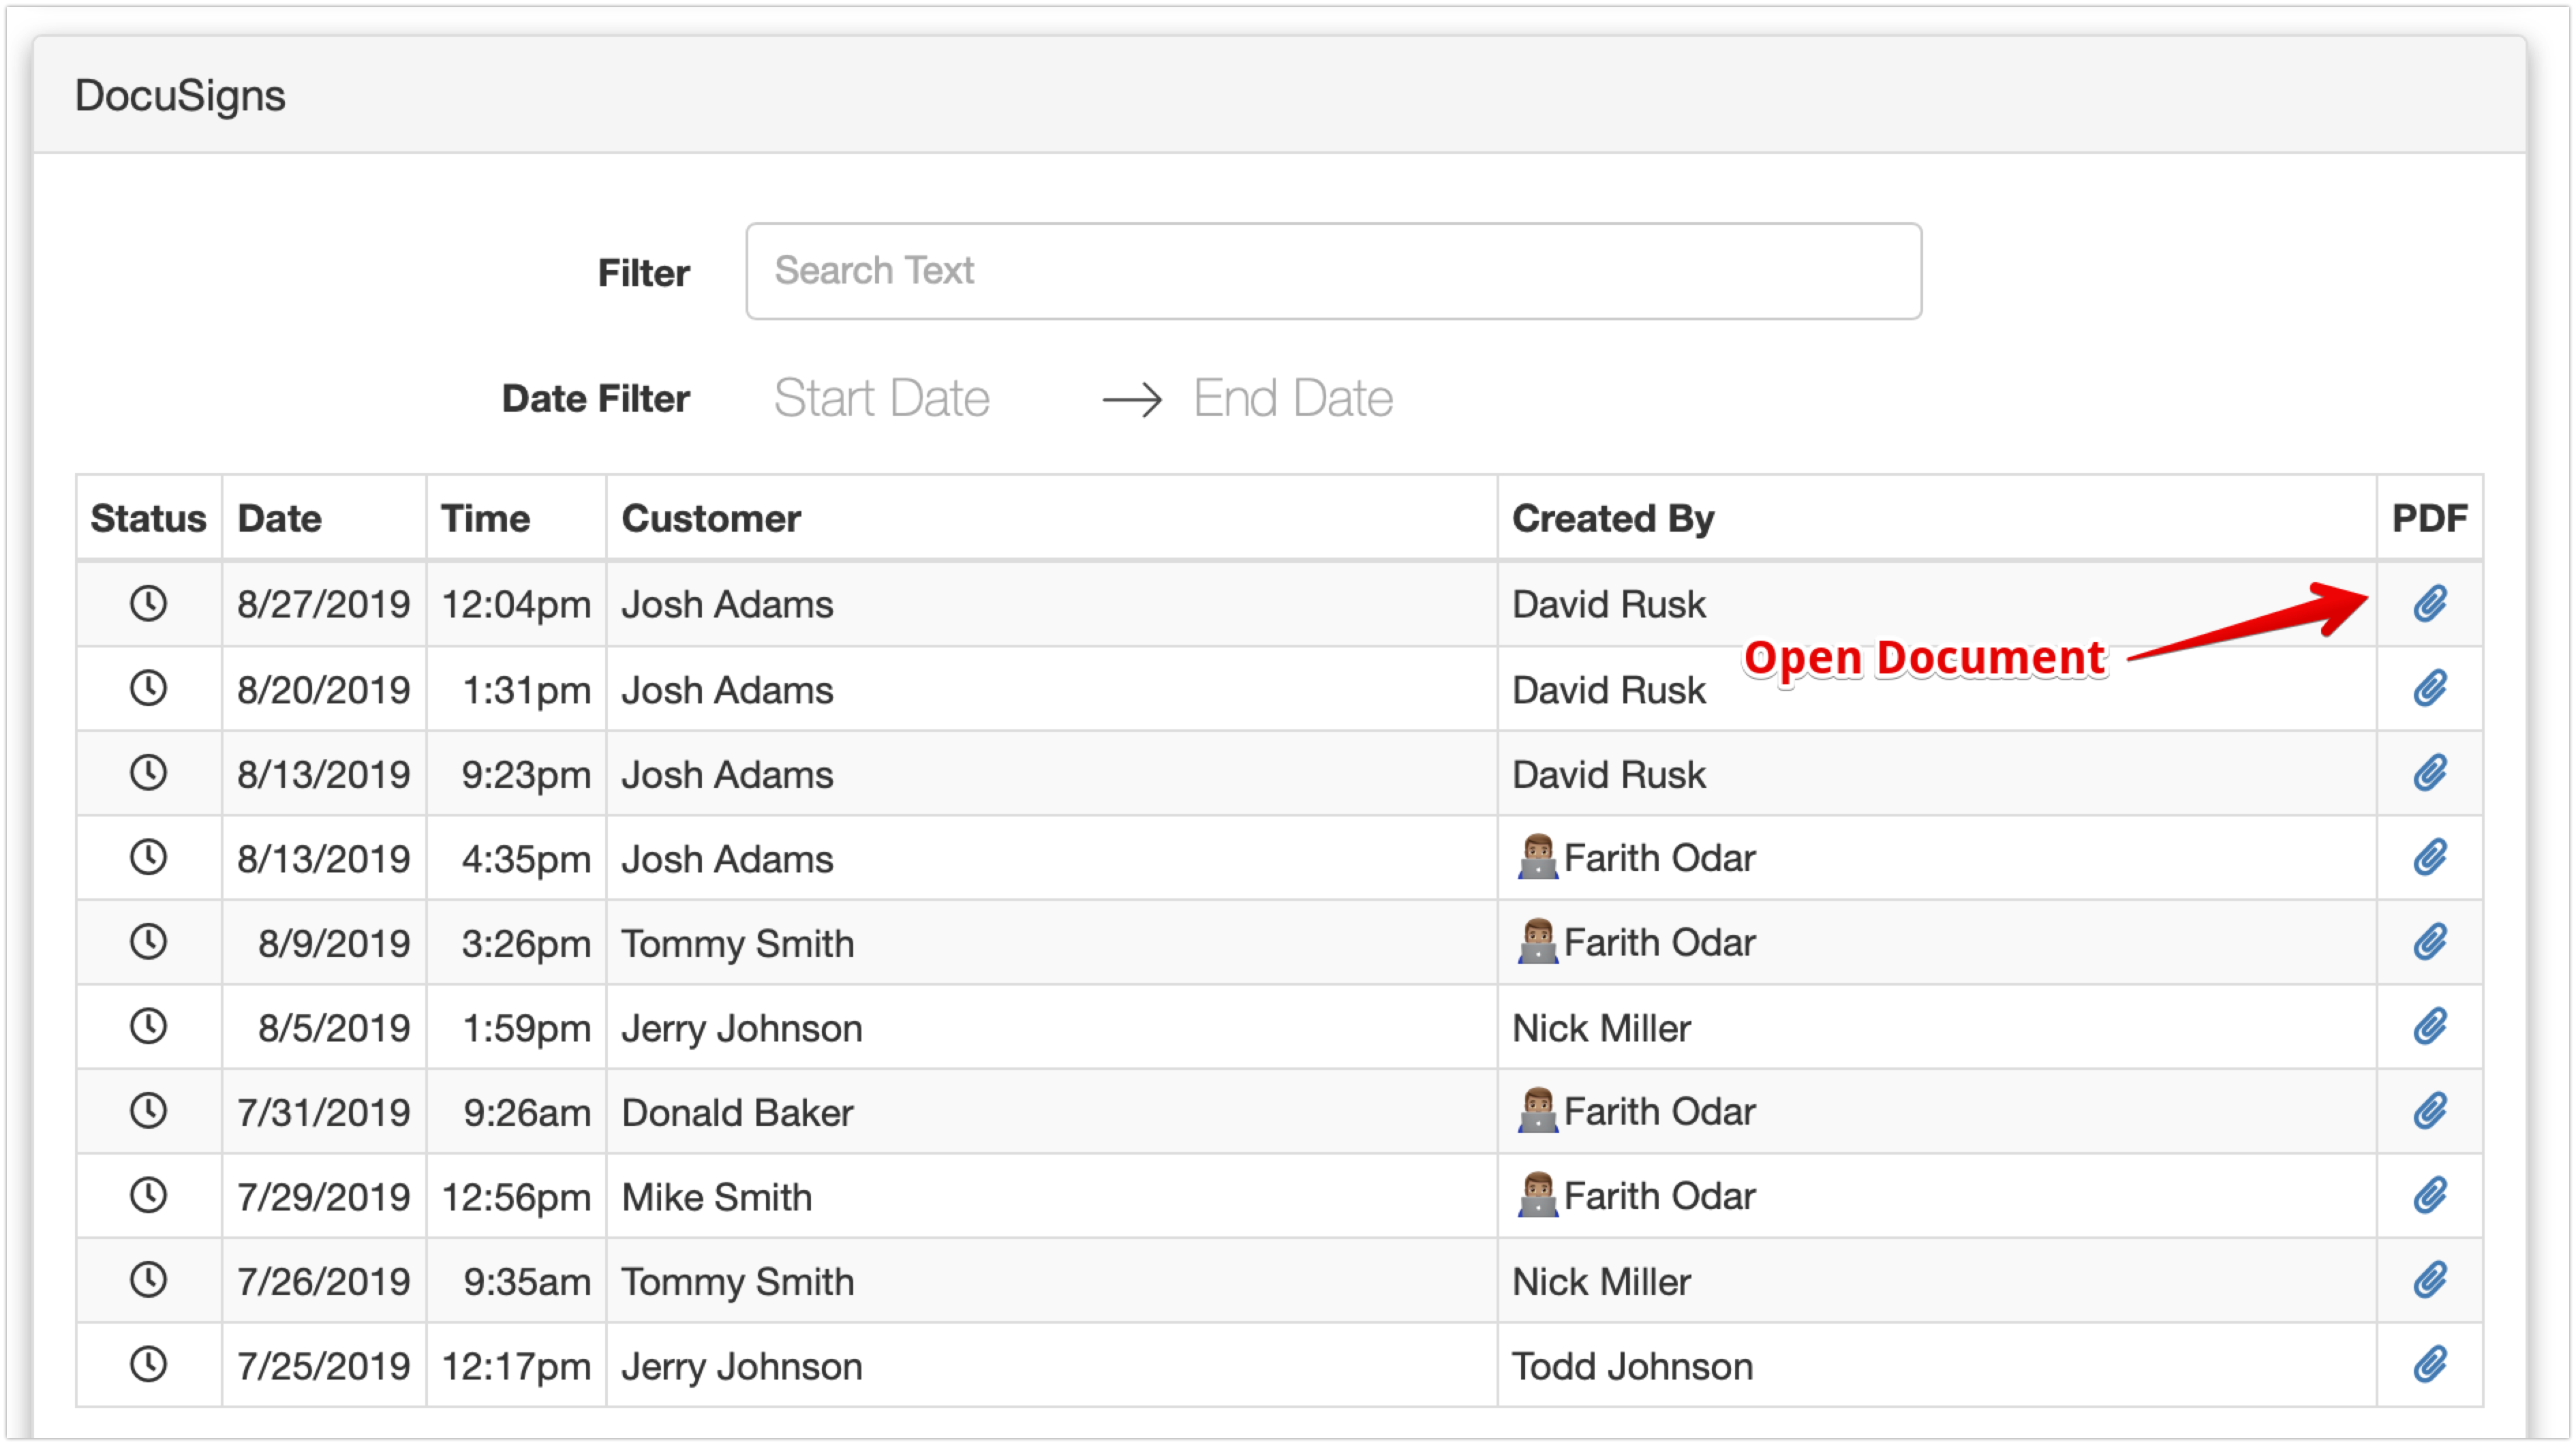Click the Status column header
The height and width of the screenshot is (1445, 2576).
click(x=148, y=518)
